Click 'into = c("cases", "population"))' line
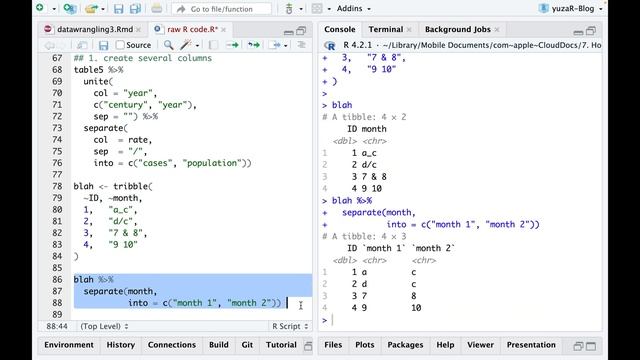640x360 pixels. click(172, 163)
